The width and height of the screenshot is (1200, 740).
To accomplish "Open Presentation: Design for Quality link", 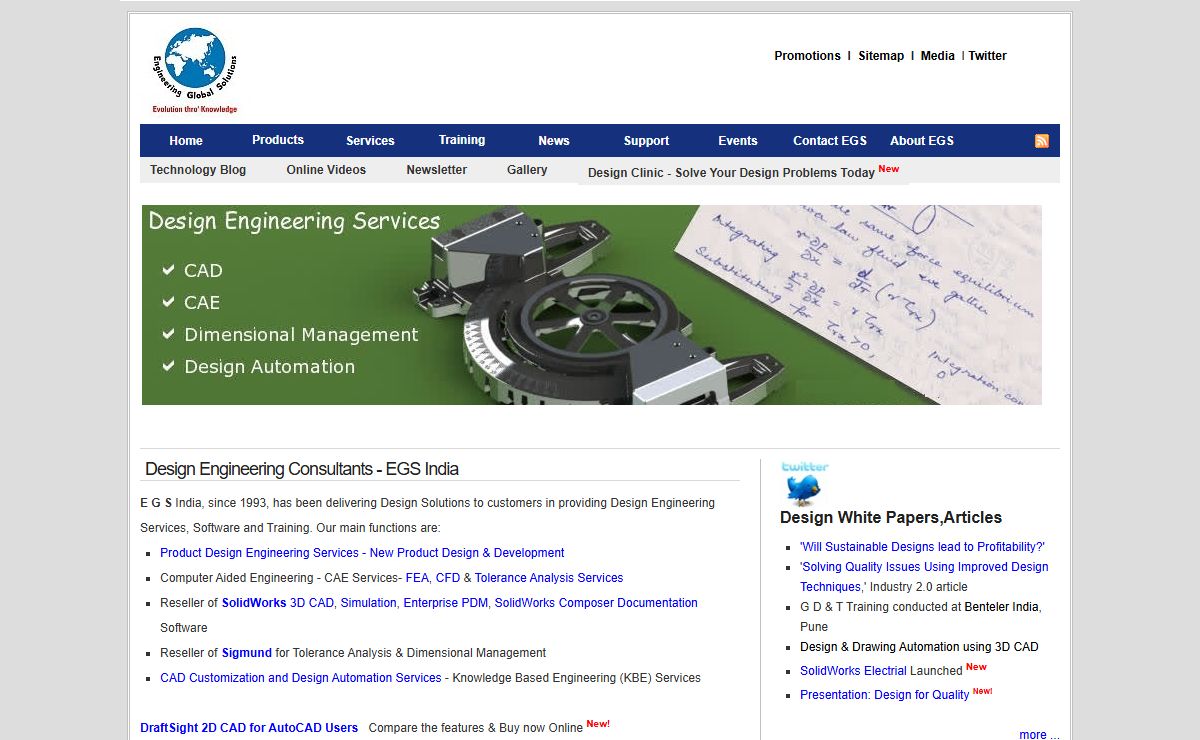I will click(884, 695).
